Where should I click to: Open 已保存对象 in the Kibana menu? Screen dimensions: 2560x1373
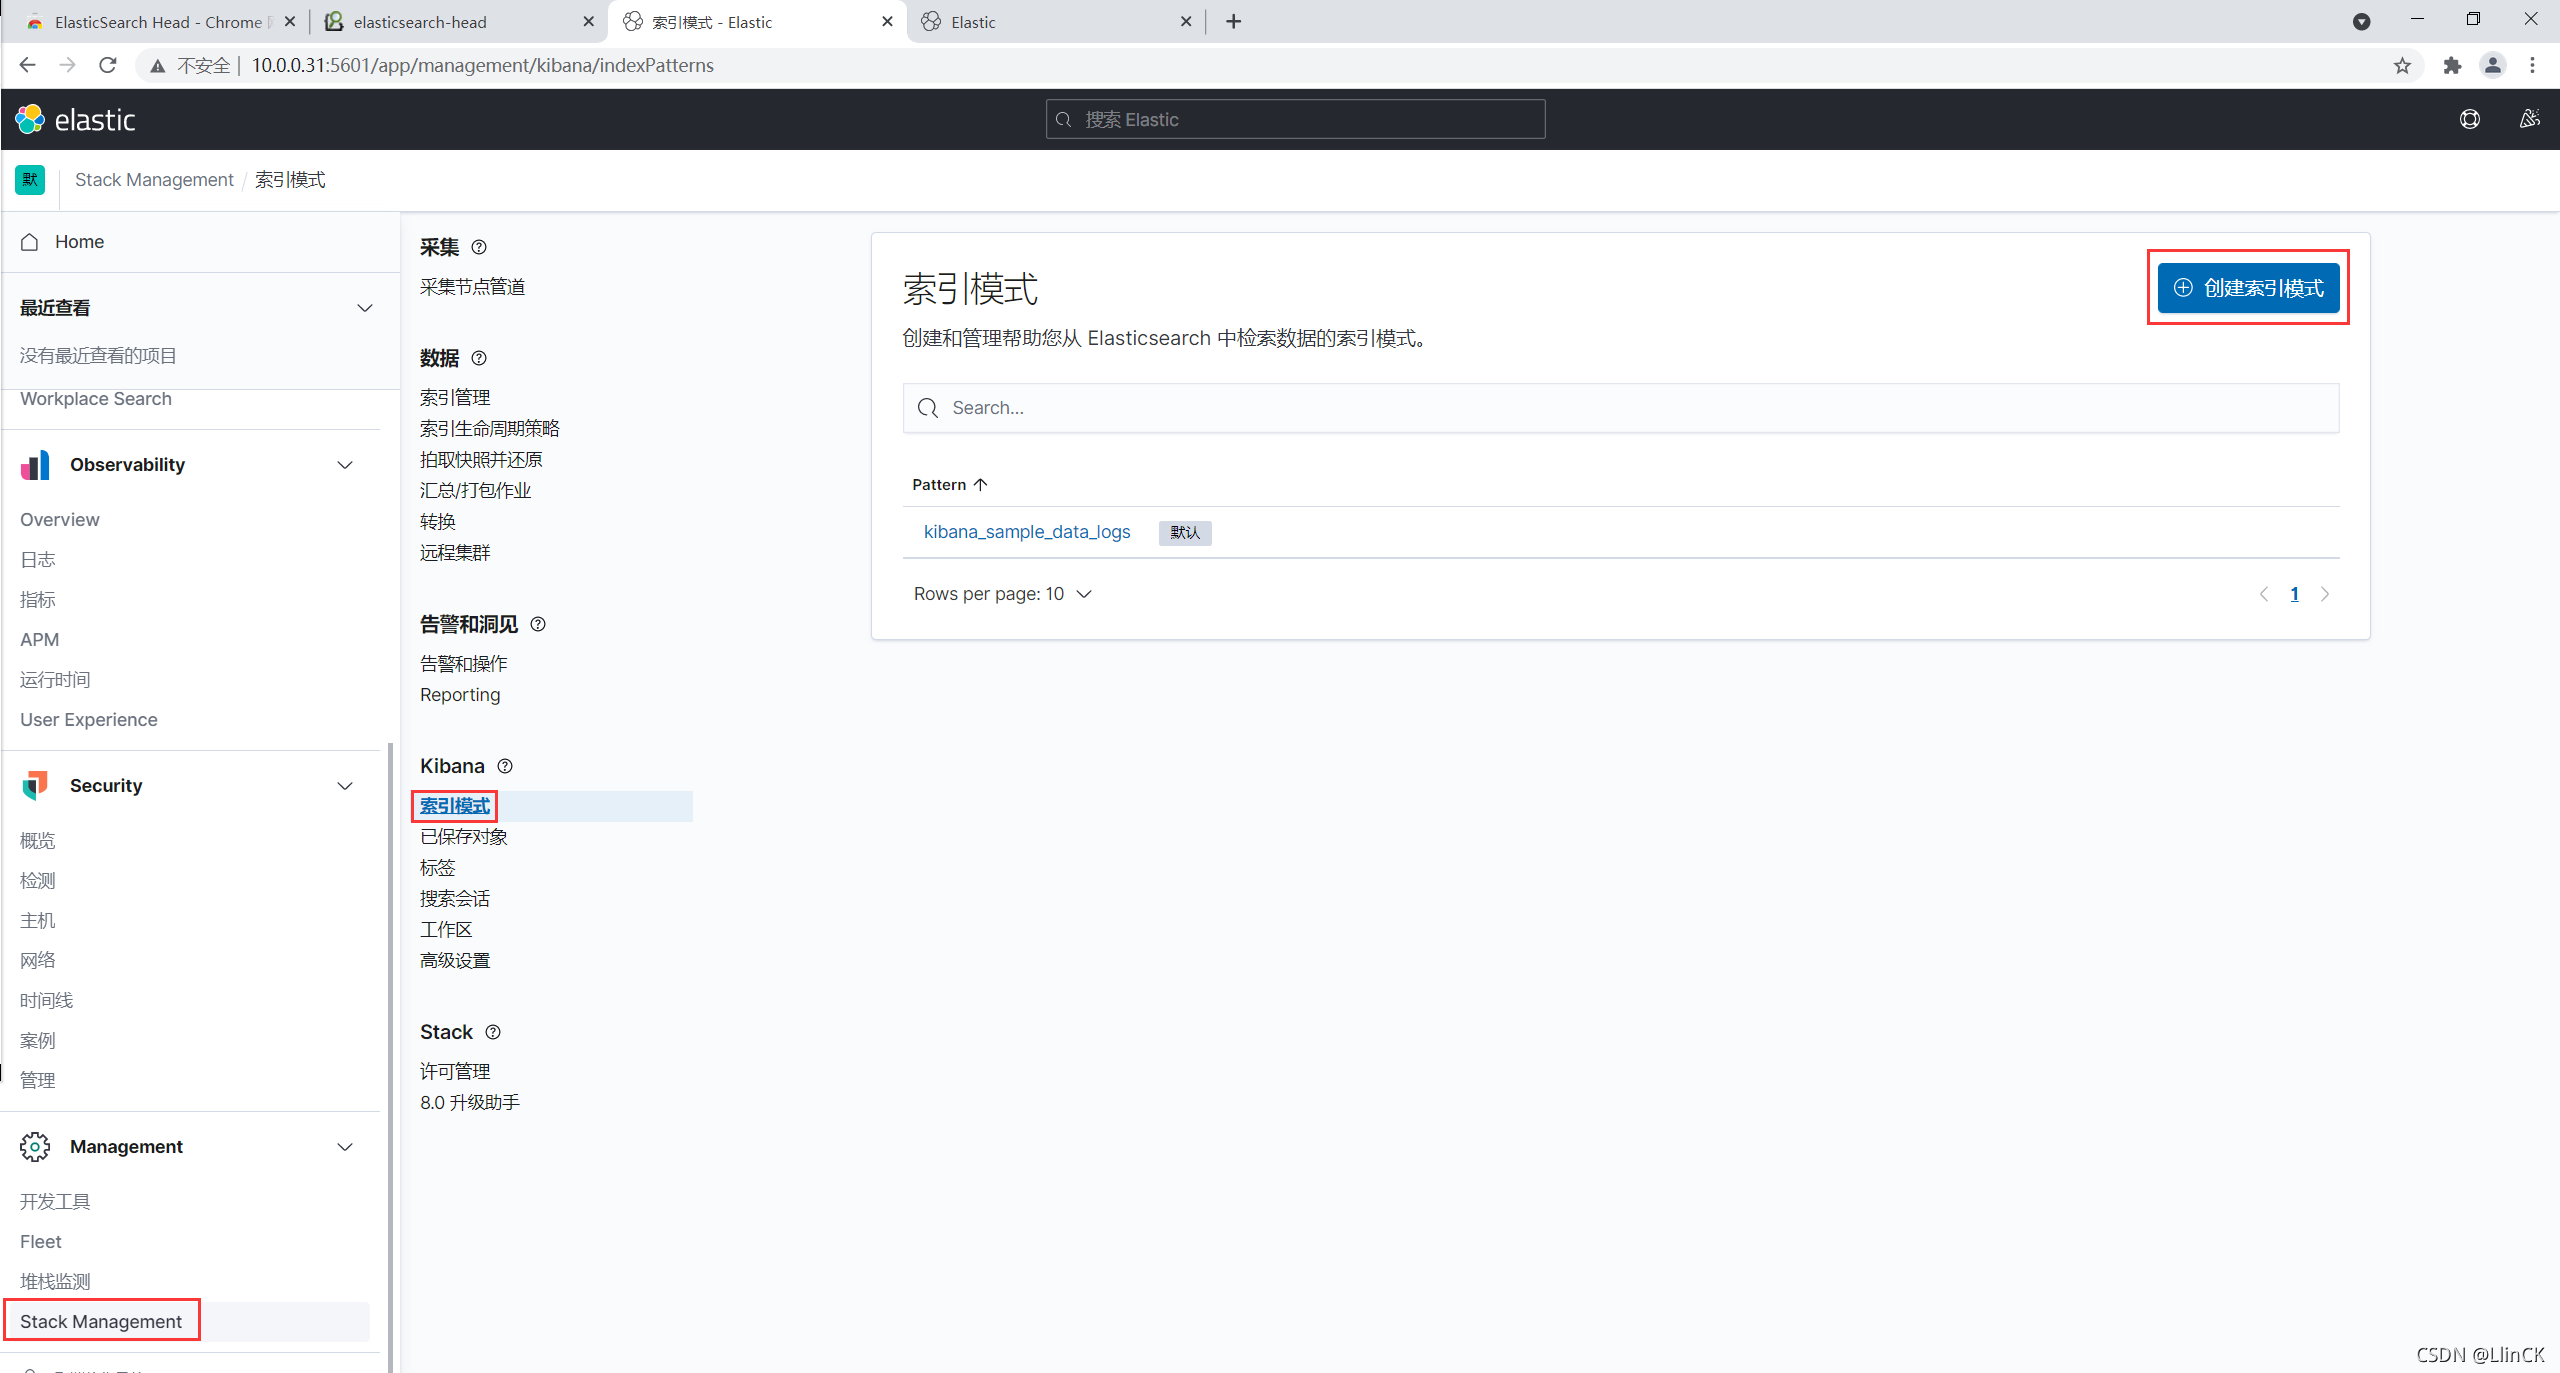click(x=464, y=837)
